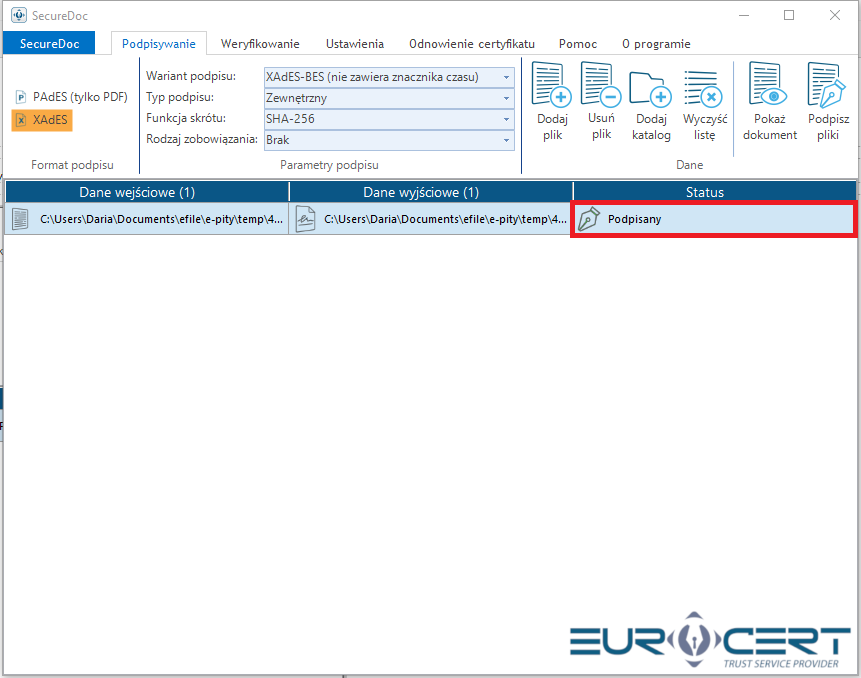
Task: Click the signed output file icon
Action: tap(305, 219)
